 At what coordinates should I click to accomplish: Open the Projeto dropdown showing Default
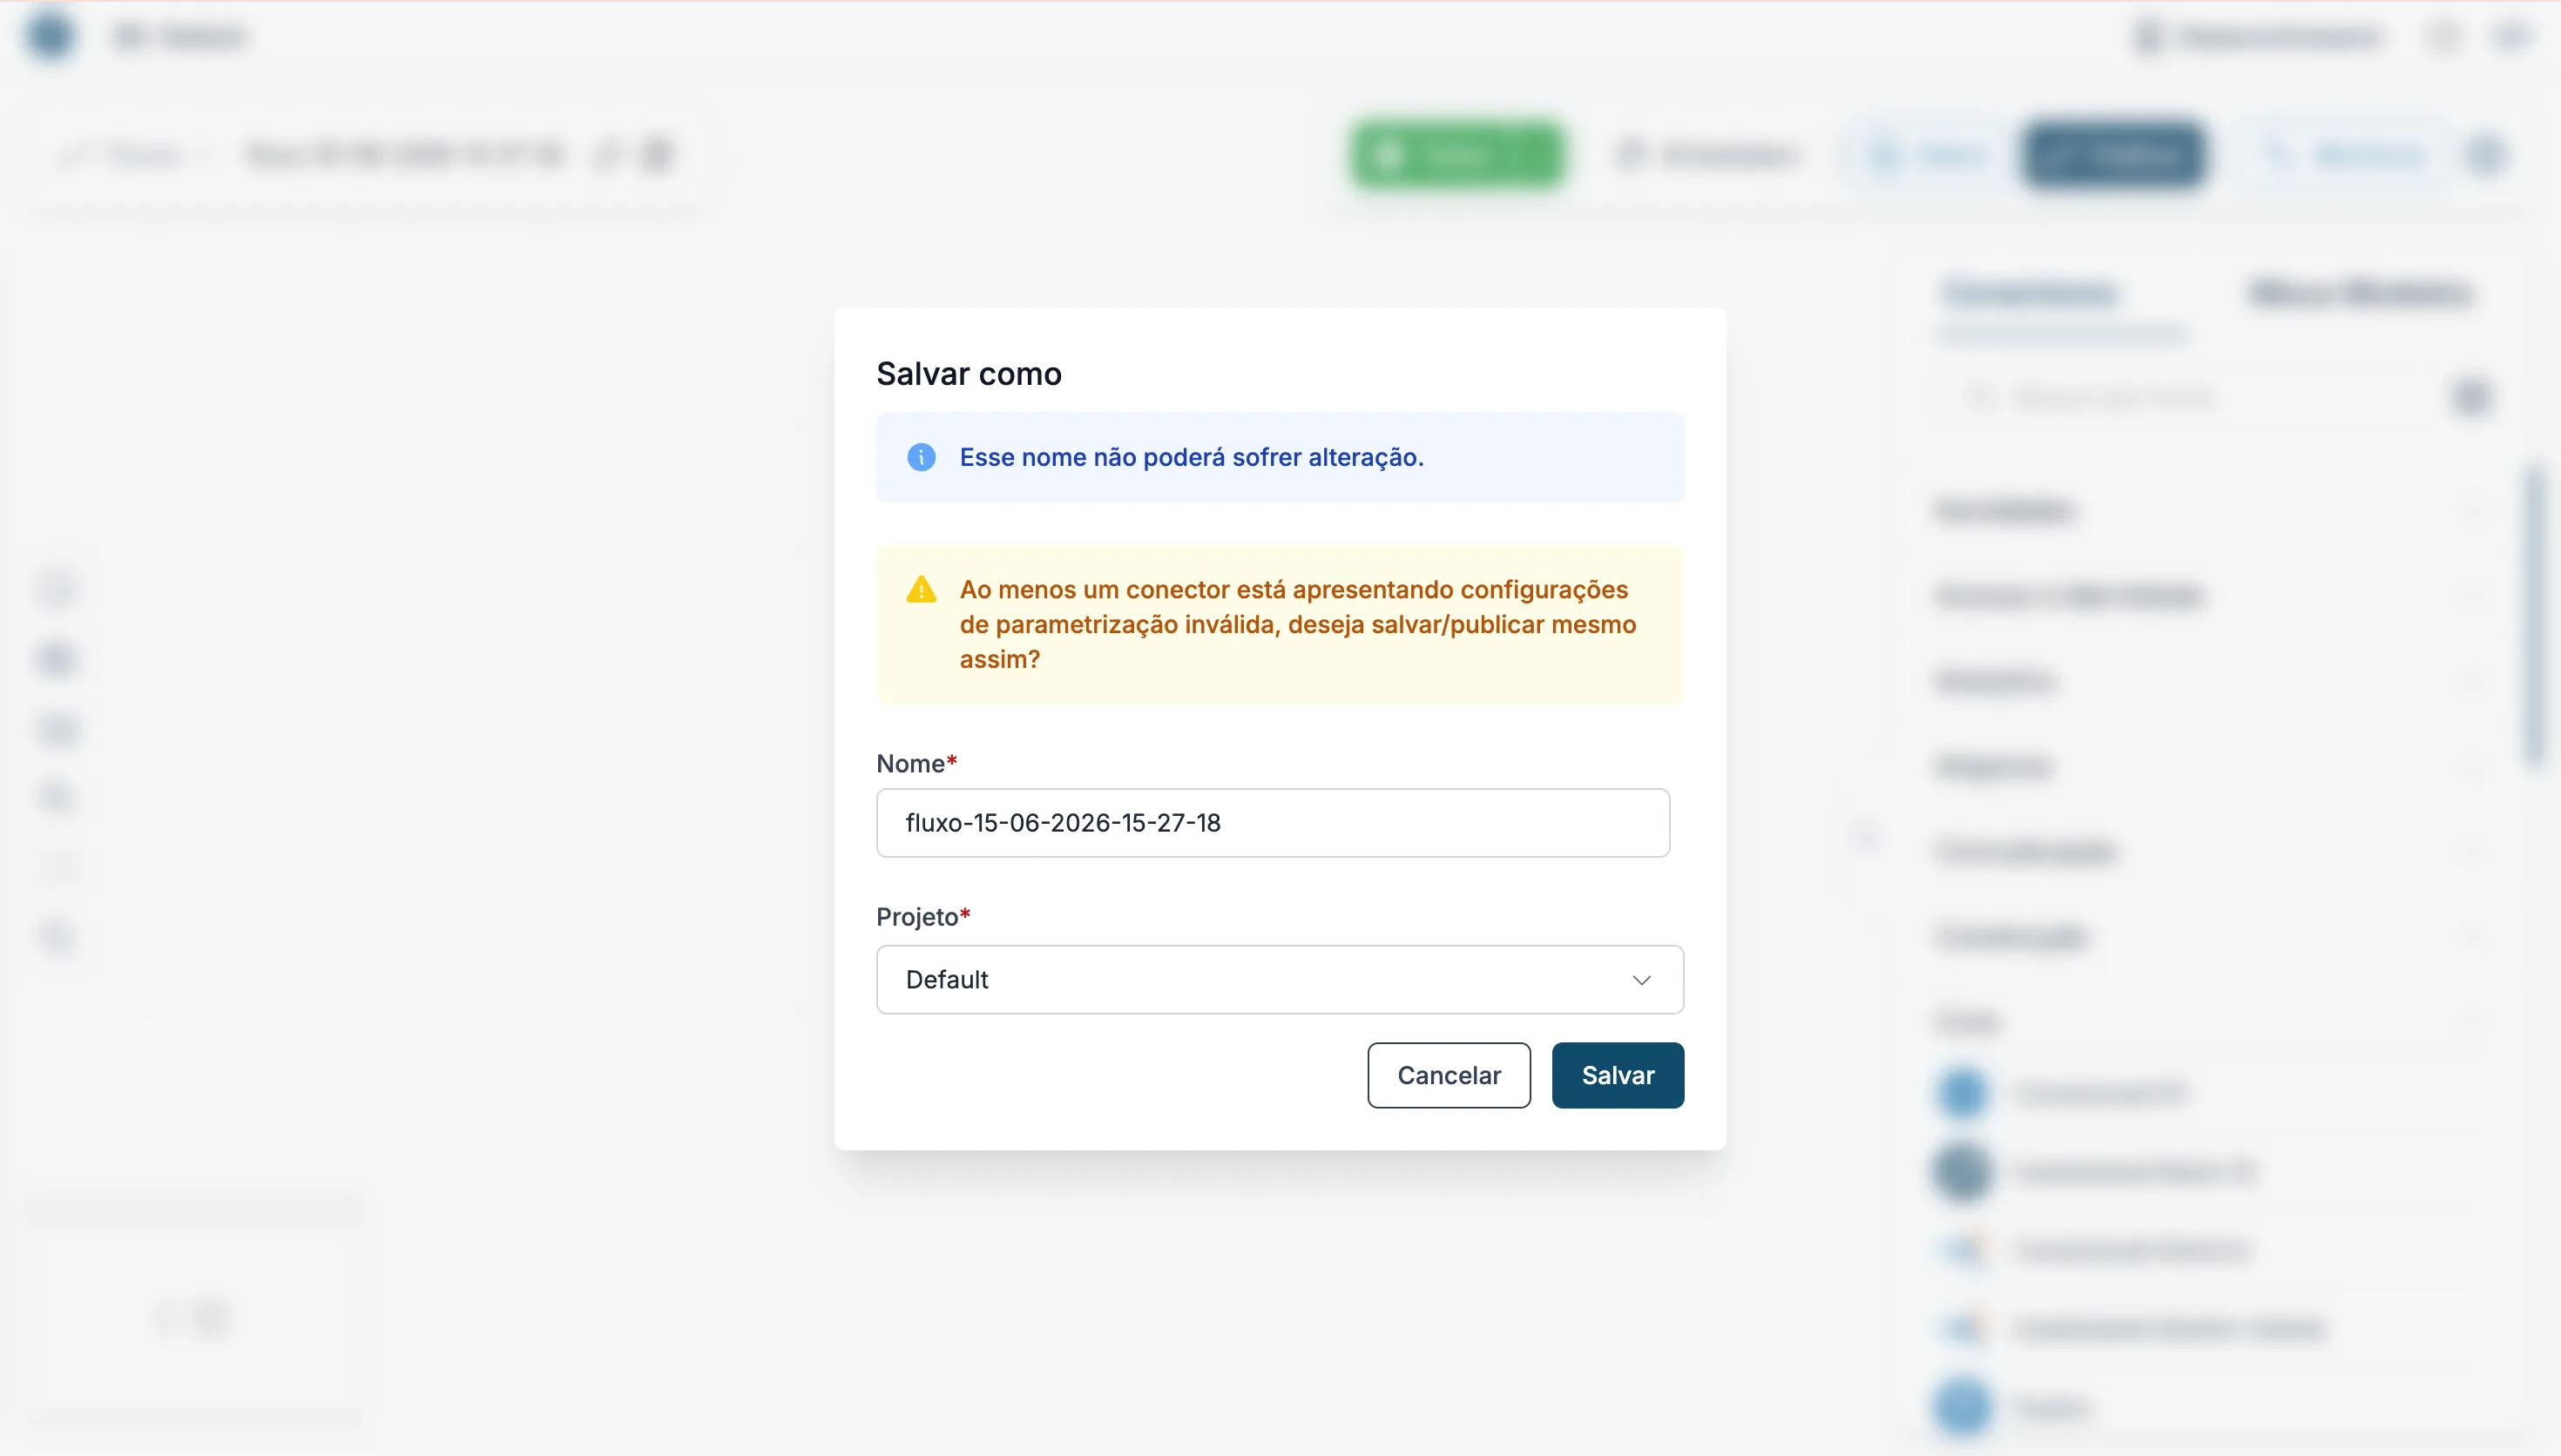click(1280, 979)
